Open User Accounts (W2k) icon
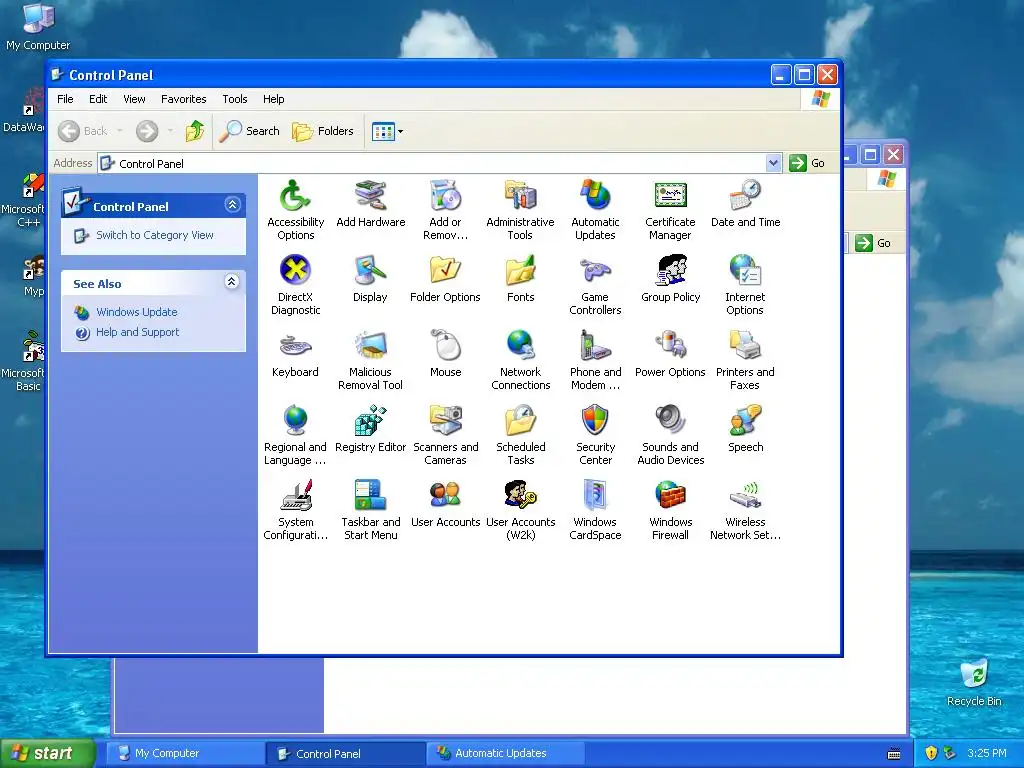 (520, 495)
